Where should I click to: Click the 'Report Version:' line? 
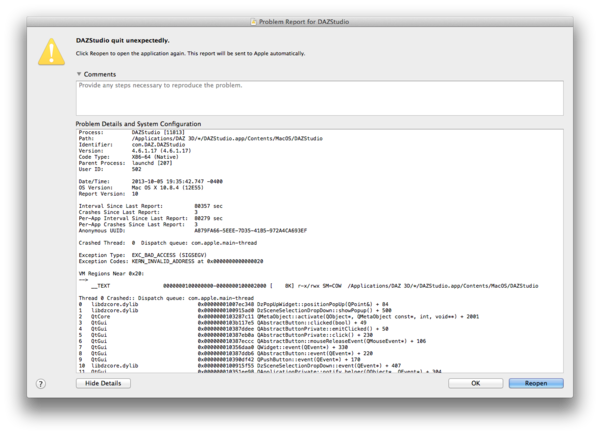point(108,194)
